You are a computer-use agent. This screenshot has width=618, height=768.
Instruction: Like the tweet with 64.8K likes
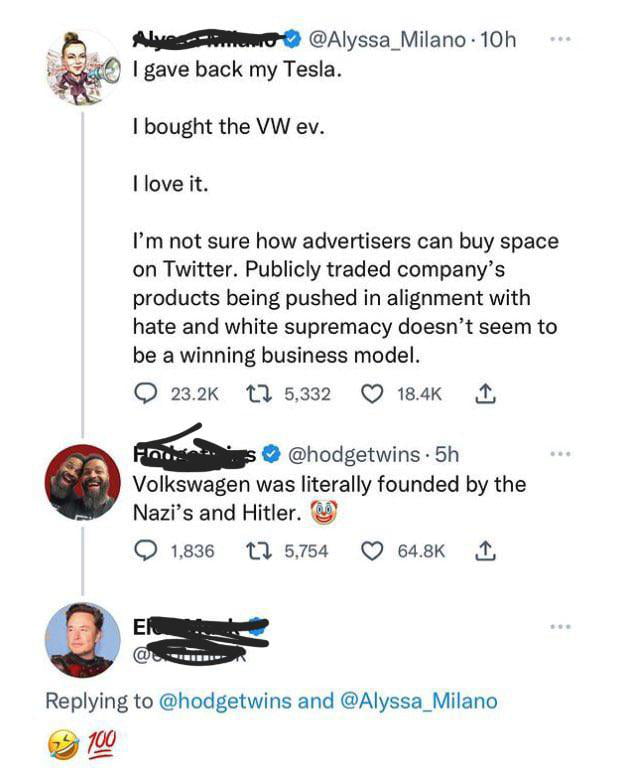[375, 550]
